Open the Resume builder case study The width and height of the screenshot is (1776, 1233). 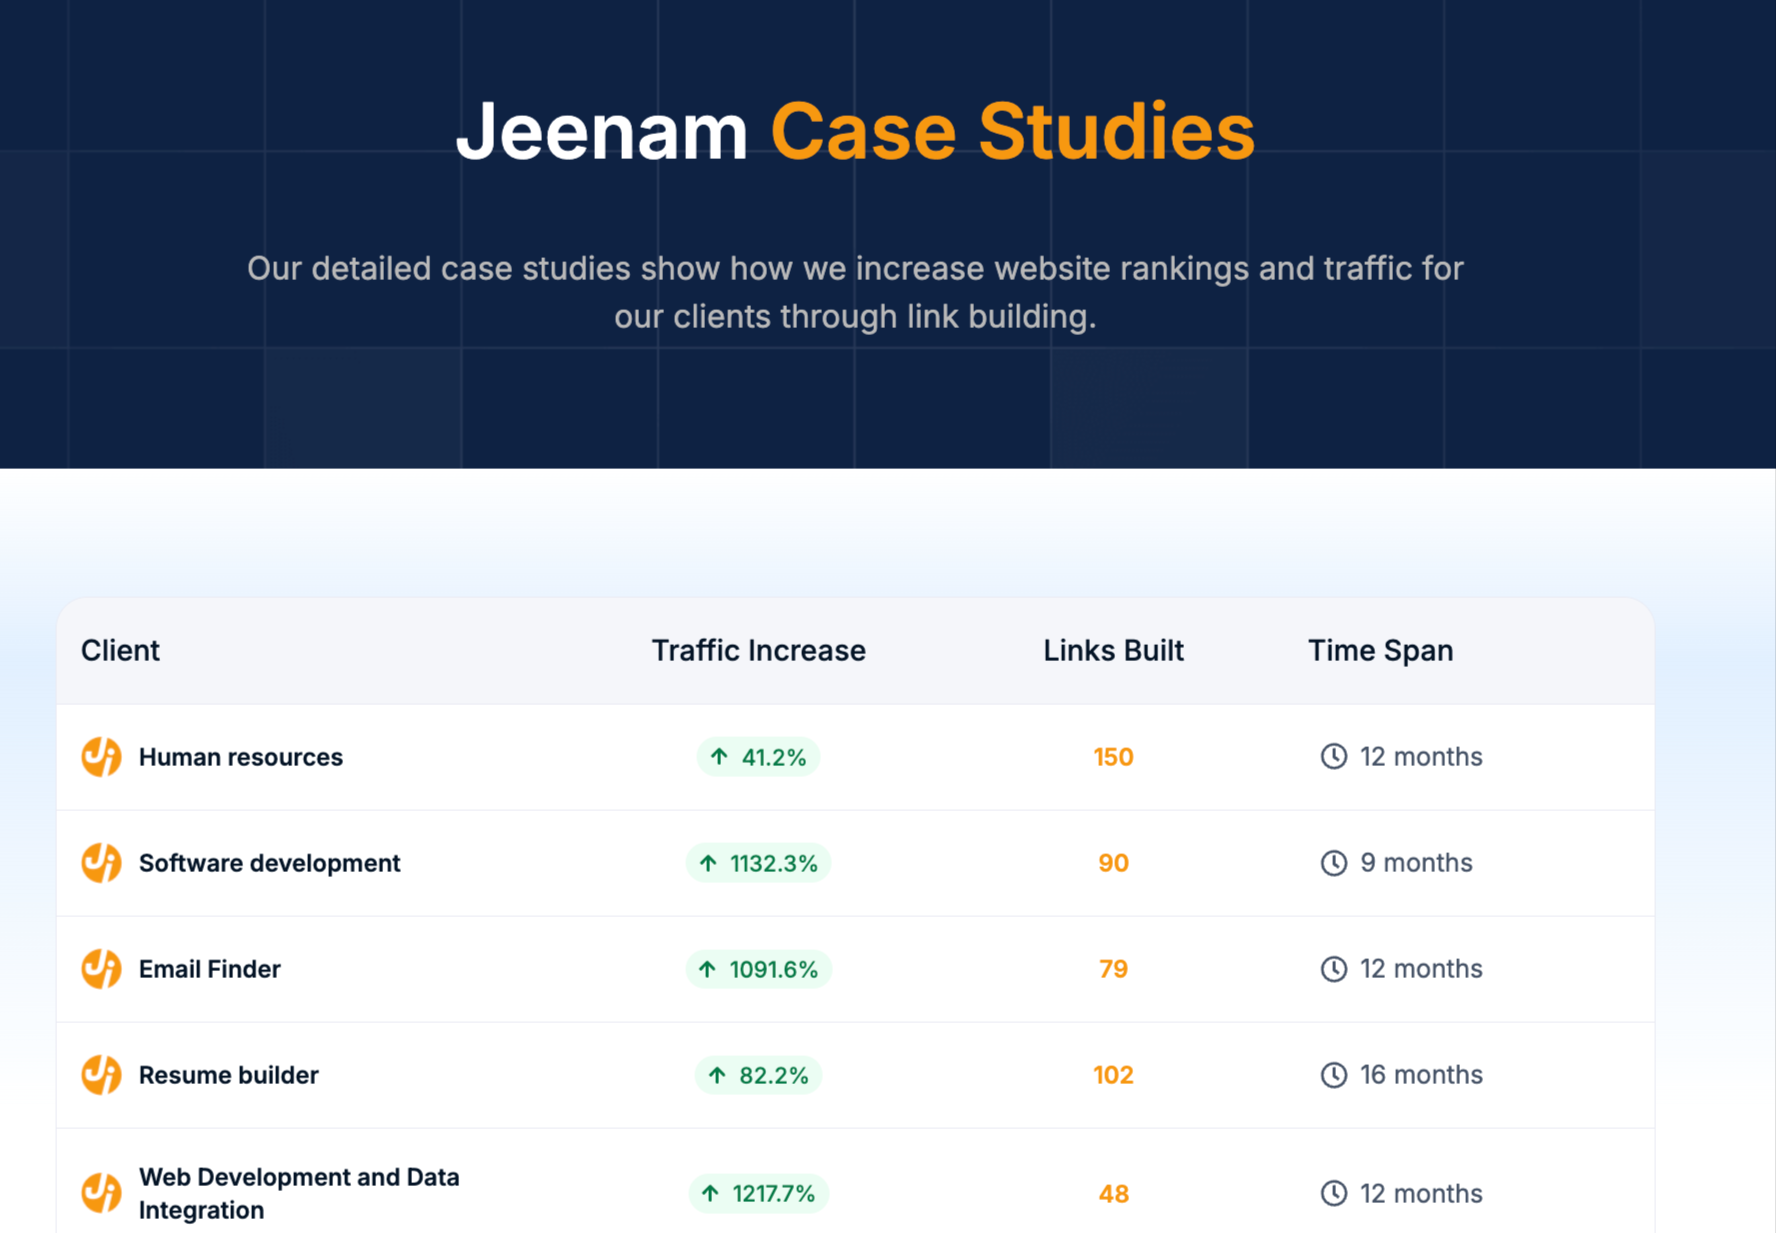point(228,1075)
